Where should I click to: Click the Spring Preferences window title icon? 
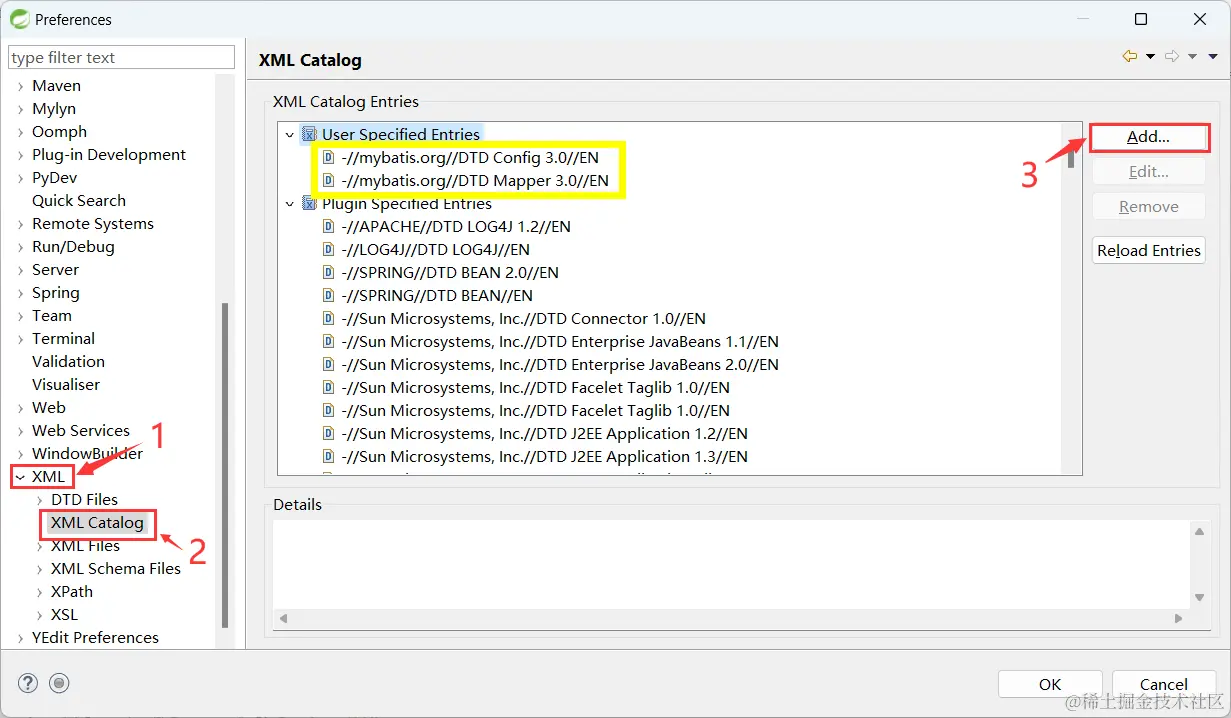click(x=19, y=19)
